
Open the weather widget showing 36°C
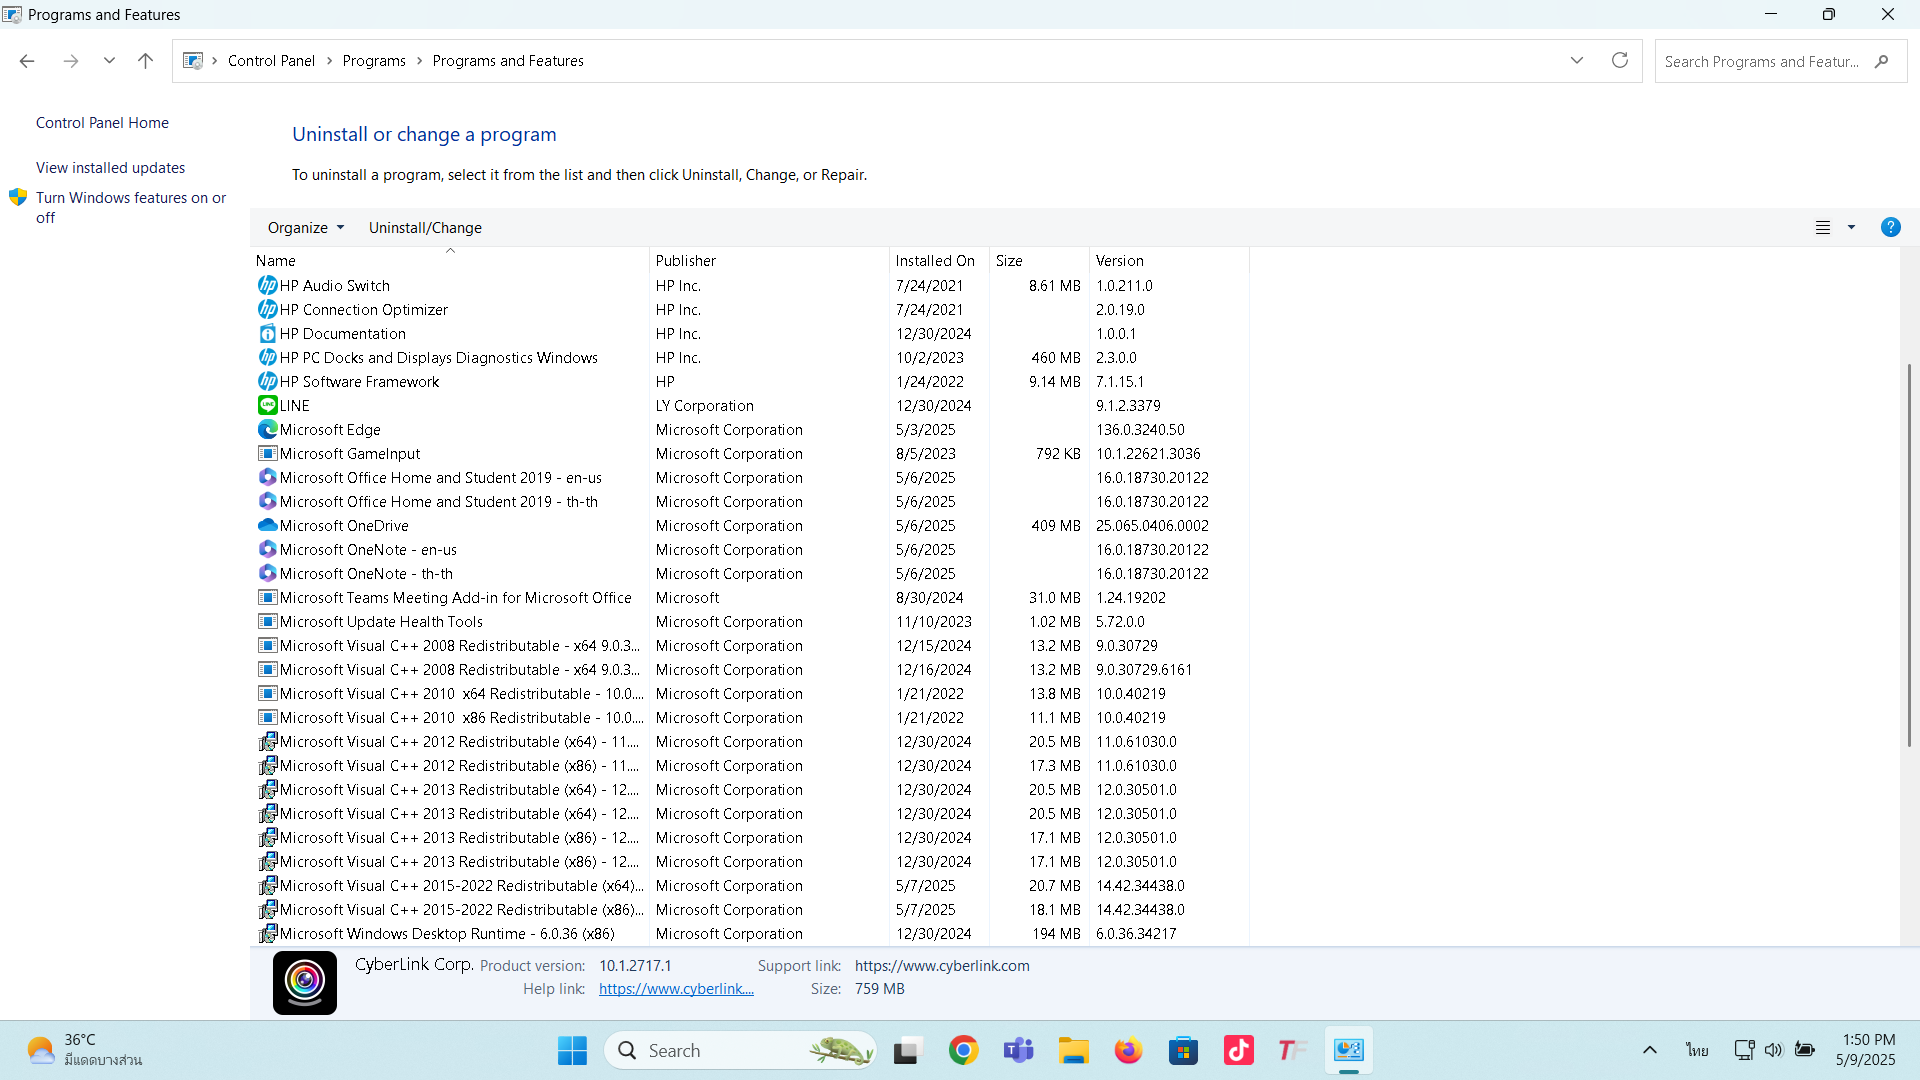[84, 1050]
